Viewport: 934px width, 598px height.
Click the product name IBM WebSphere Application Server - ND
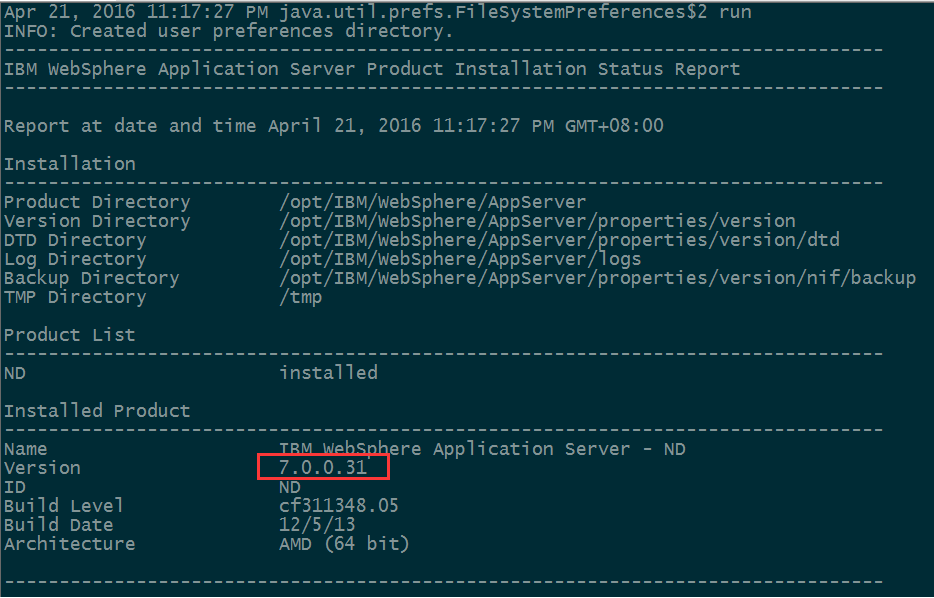click(482, 449)
